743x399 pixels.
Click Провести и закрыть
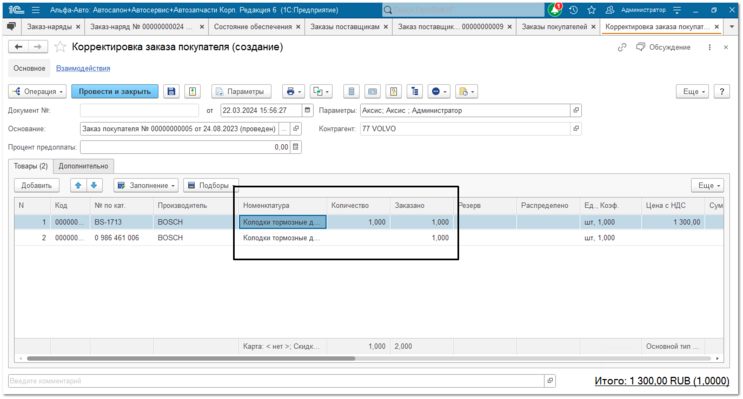pos(115,91)
